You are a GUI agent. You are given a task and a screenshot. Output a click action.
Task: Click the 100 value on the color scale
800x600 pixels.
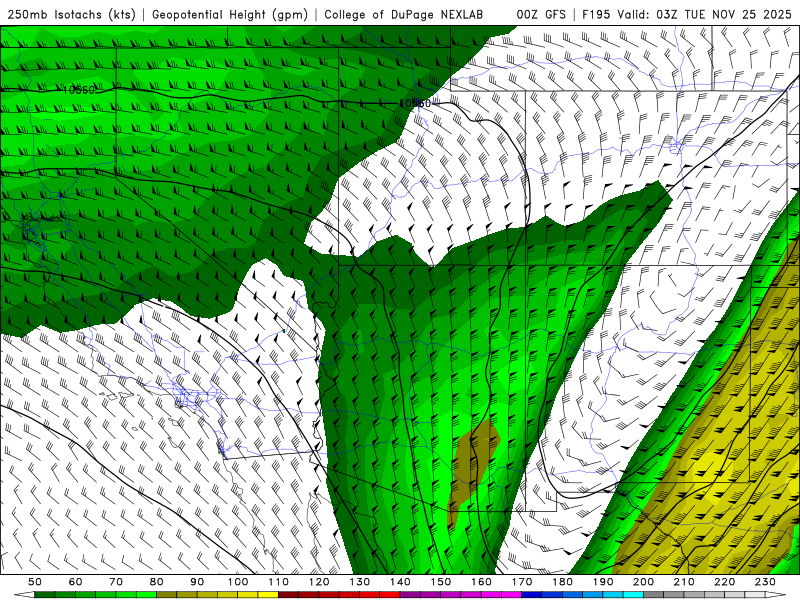click(x=238, y=582)
